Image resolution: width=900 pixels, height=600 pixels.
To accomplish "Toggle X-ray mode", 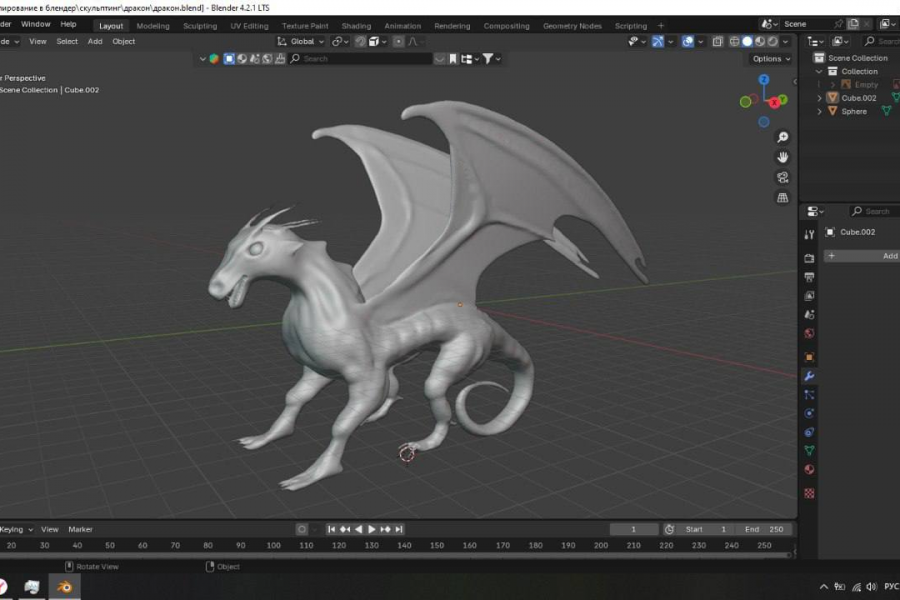I will point(717,41).
